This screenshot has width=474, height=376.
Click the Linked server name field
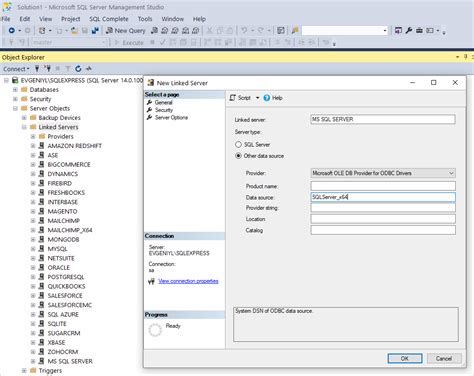click(x=383, y=119)
